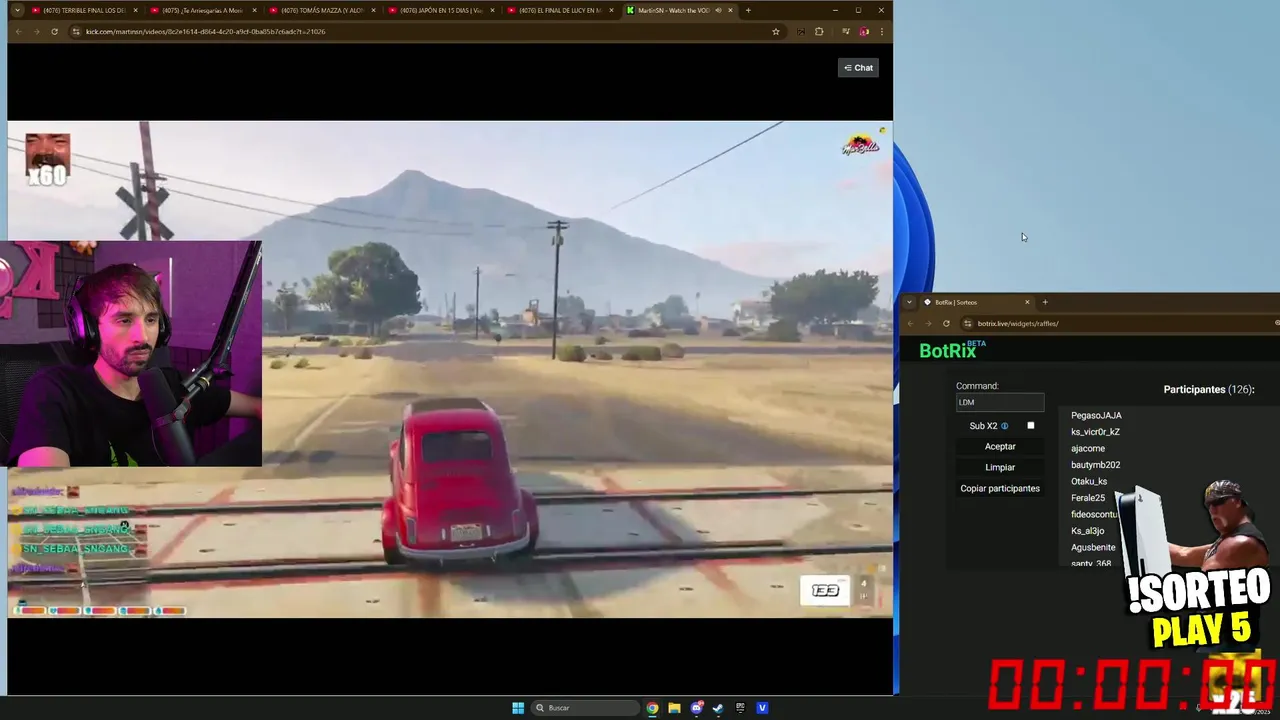The height and width of the screenshot is (720, 1280).
Task: Select participant ajacome
Action: tap(1088, 449)
